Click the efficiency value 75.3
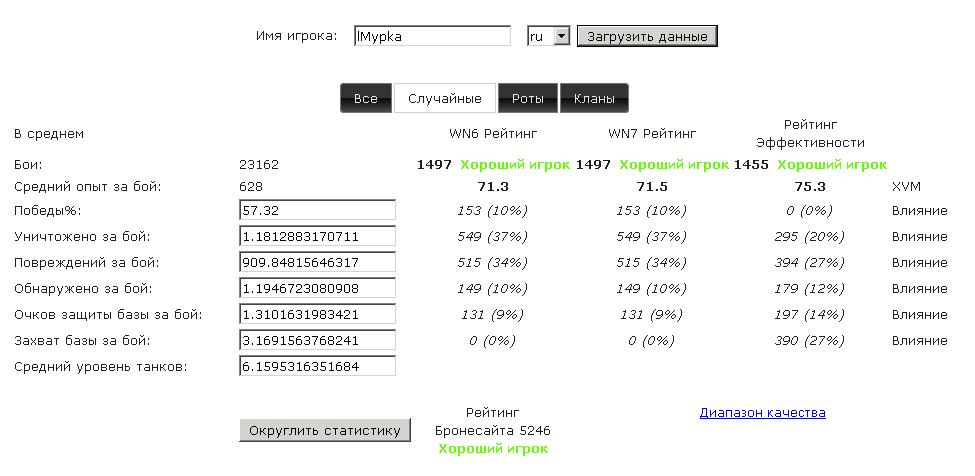 click(x=810, y=186)
